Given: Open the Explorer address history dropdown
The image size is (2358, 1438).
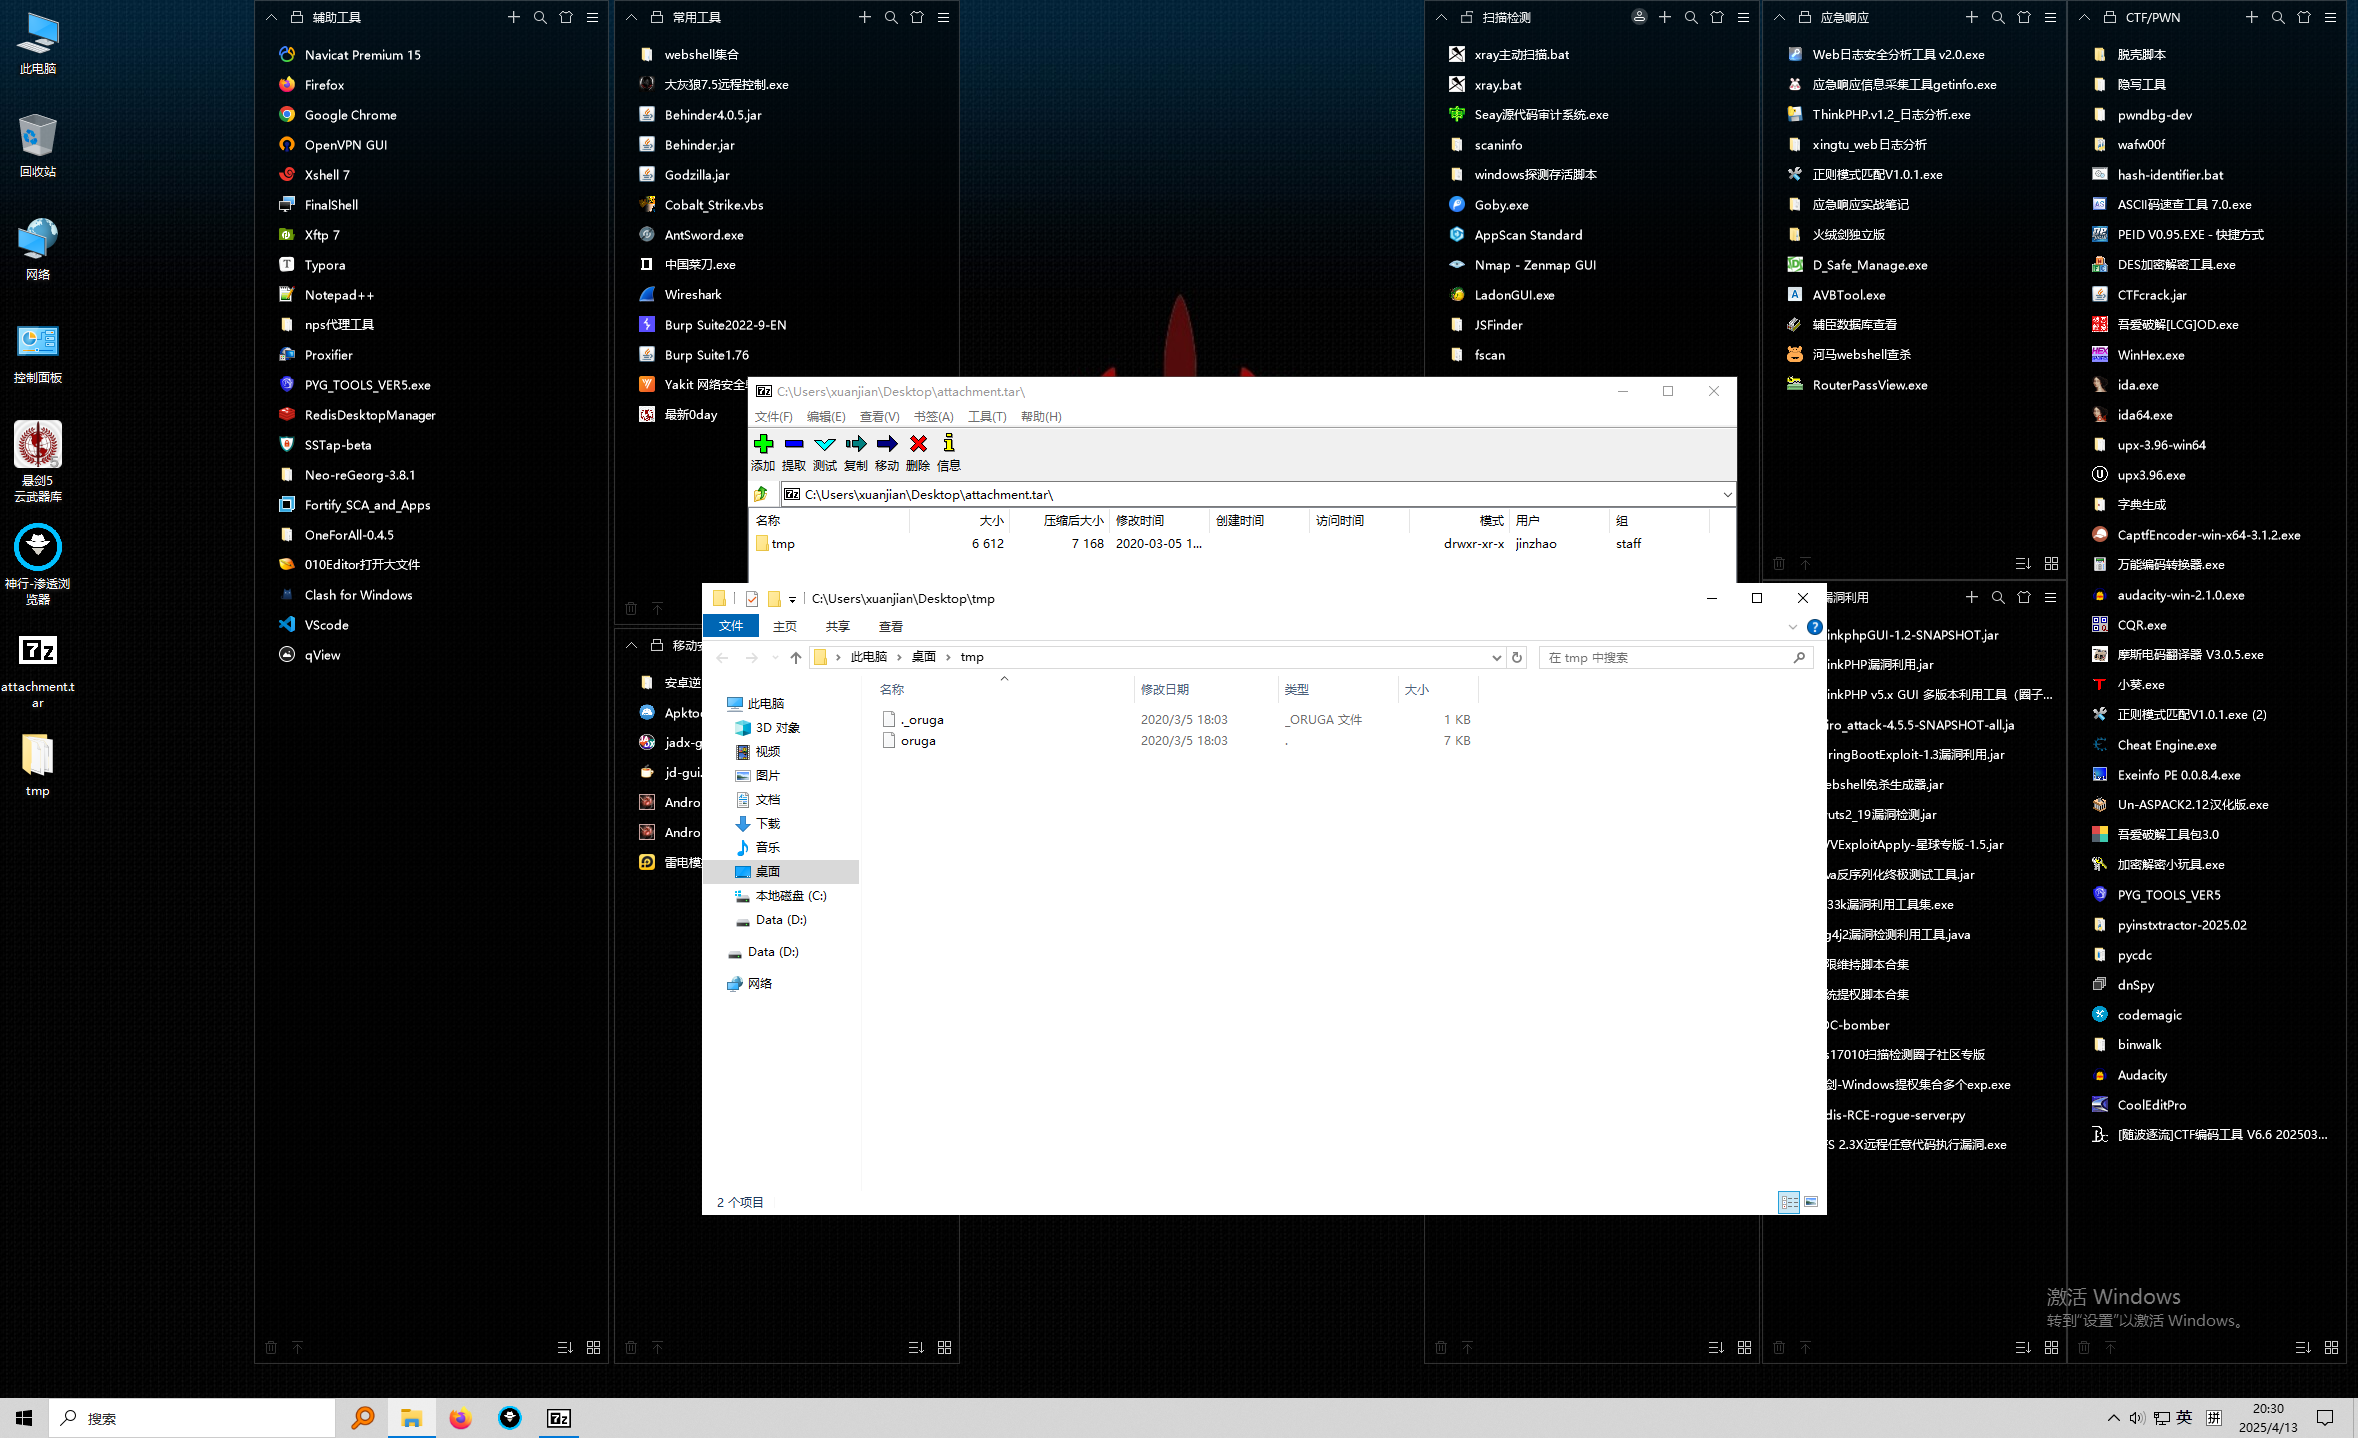Looking at the screenshot, I should [1496, 657].
